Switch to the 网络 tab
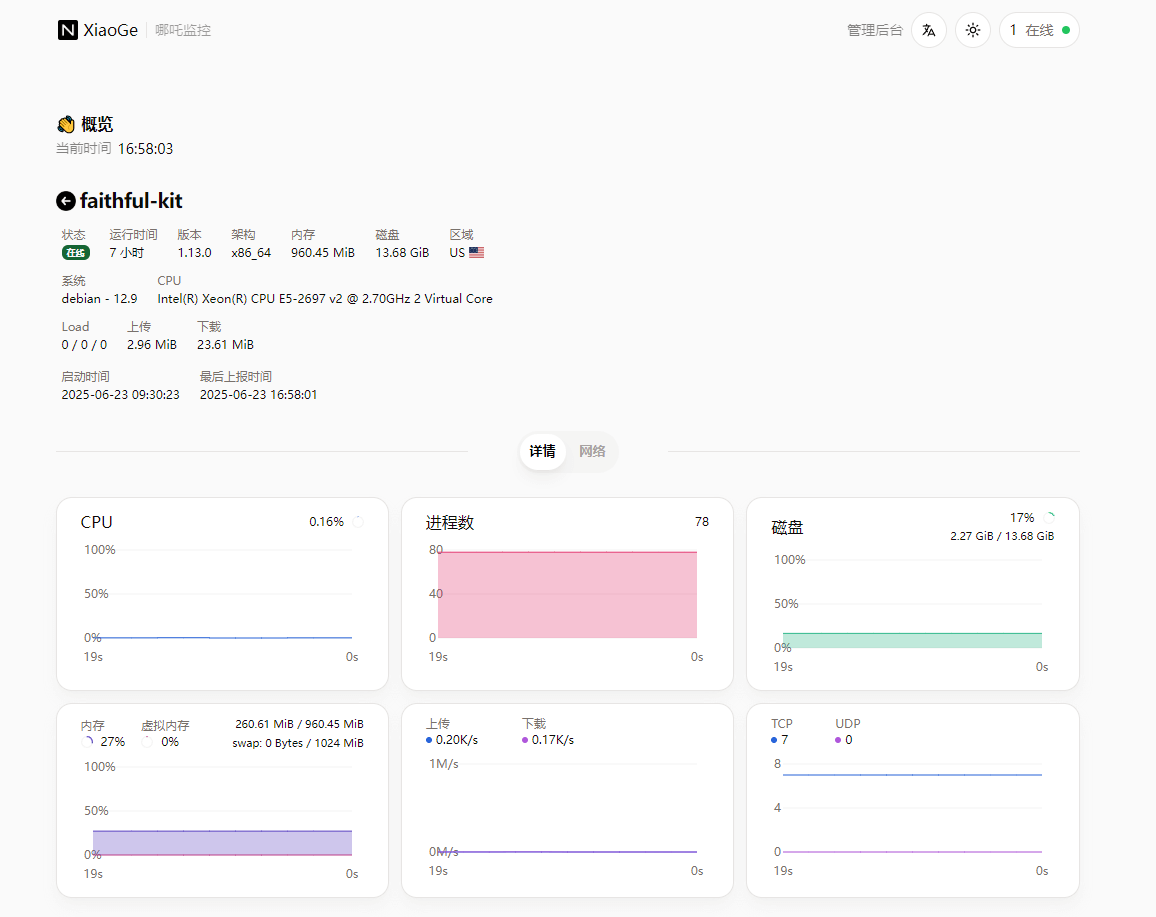Viewport: 1156px width, 917px height. pos(593,451)
